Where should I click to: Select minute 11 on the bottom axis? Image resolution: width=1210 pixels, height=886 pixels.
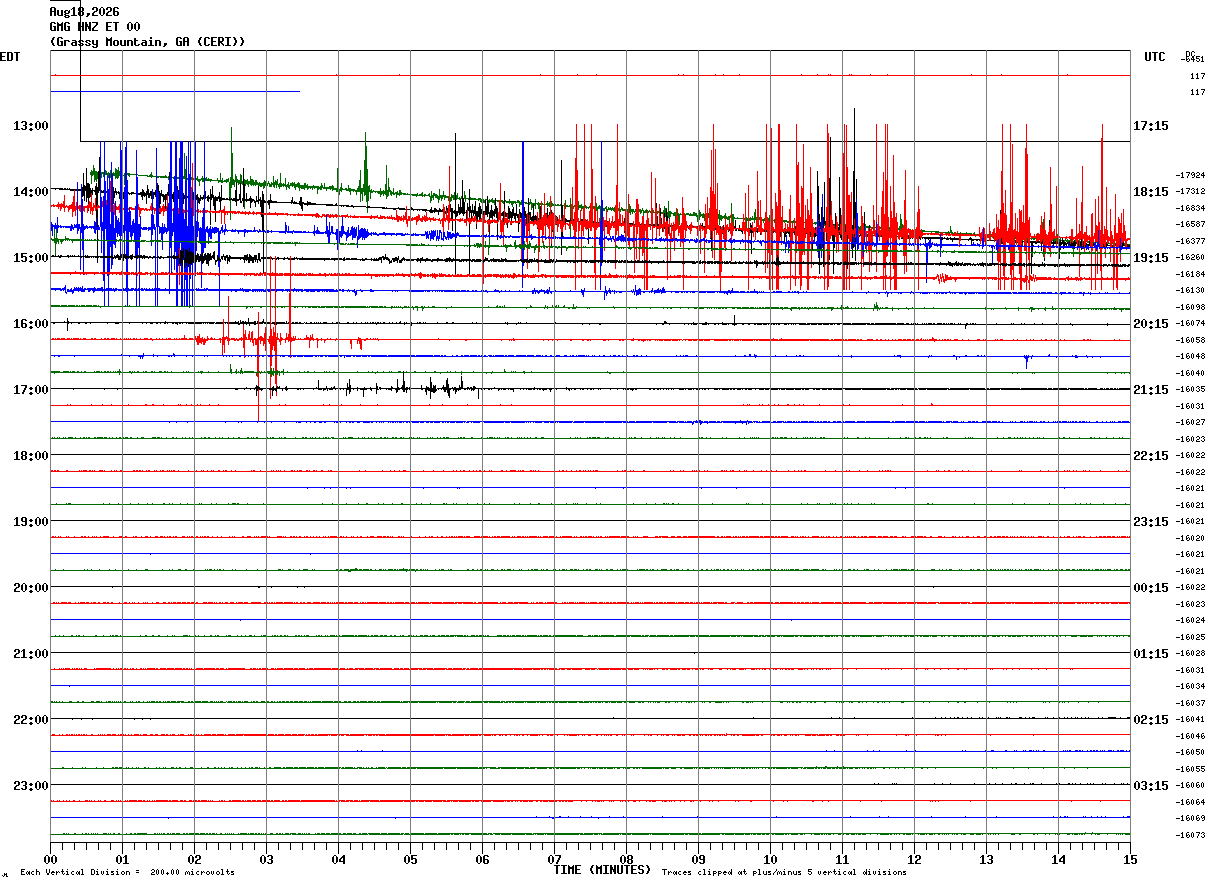(842, 859)
